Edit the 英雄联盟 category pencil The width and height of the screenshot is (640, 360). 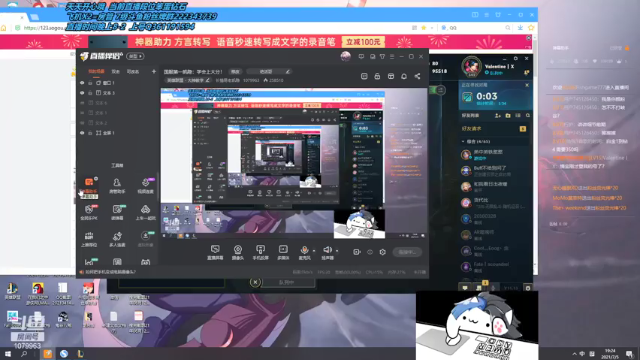pos(208,80)
